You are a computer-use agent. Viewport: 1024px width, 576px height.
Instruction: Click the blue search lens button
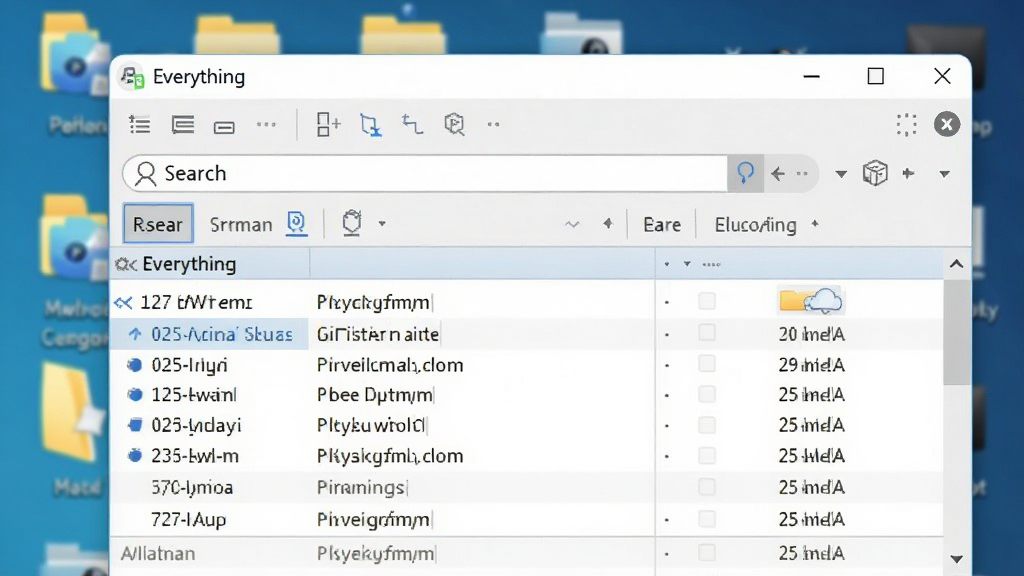point(745,174)
